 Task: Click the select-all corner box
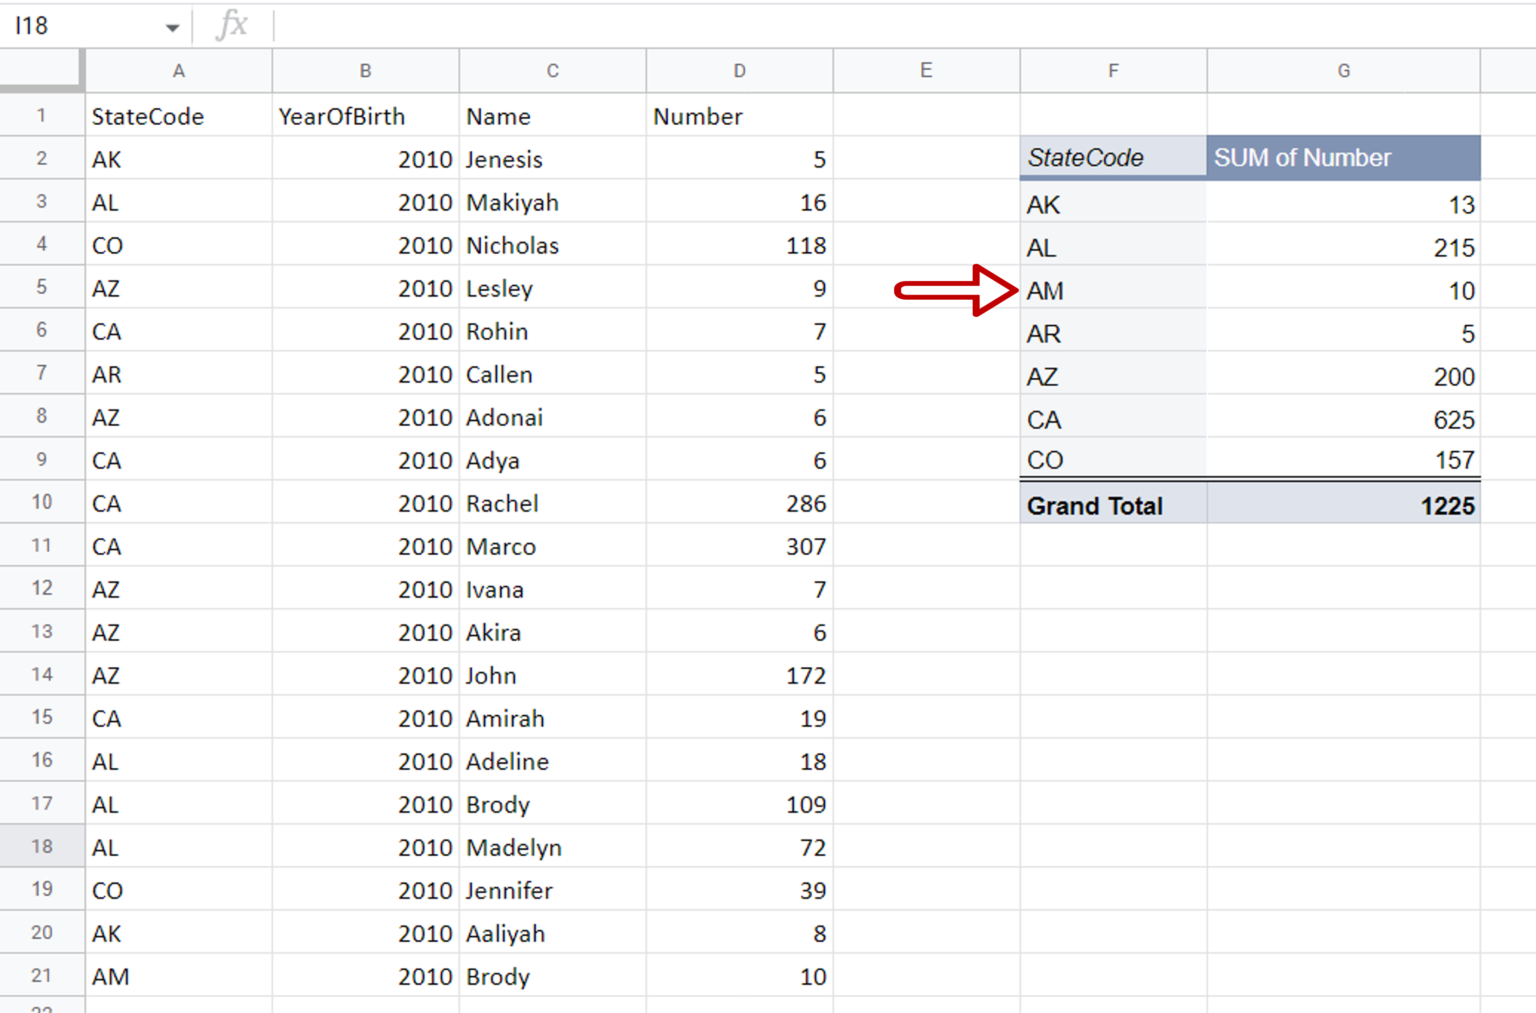click(x=41, y=70)
